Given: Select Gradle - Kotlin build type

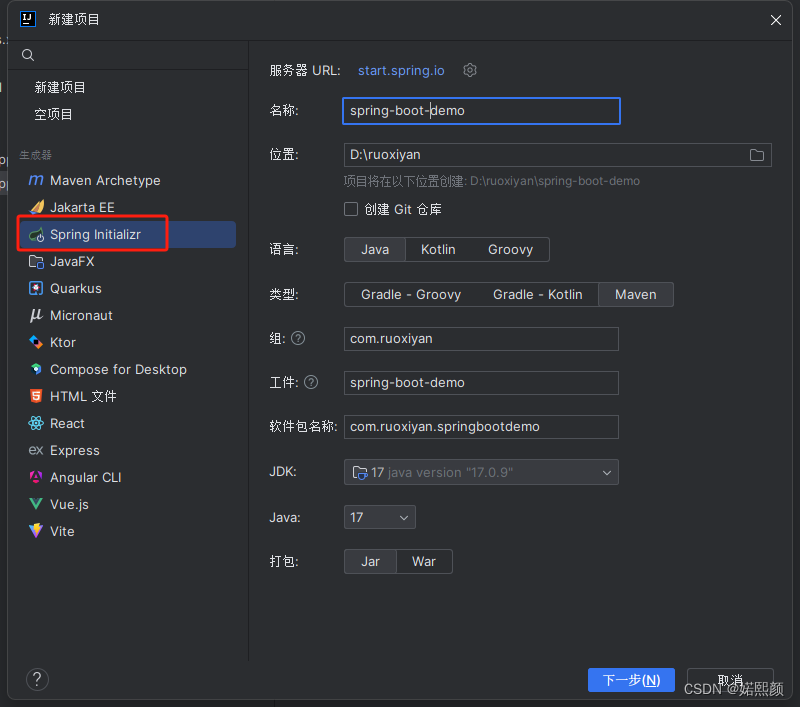Looking at the screenshot, I should point(538,294).
